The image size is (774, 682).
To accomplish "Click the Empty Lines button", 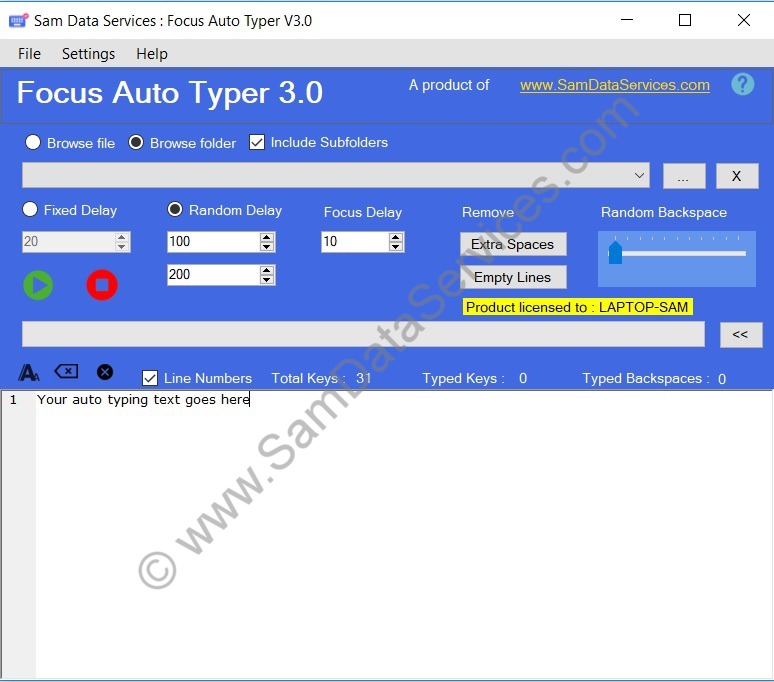I will (x=513, y=277).
